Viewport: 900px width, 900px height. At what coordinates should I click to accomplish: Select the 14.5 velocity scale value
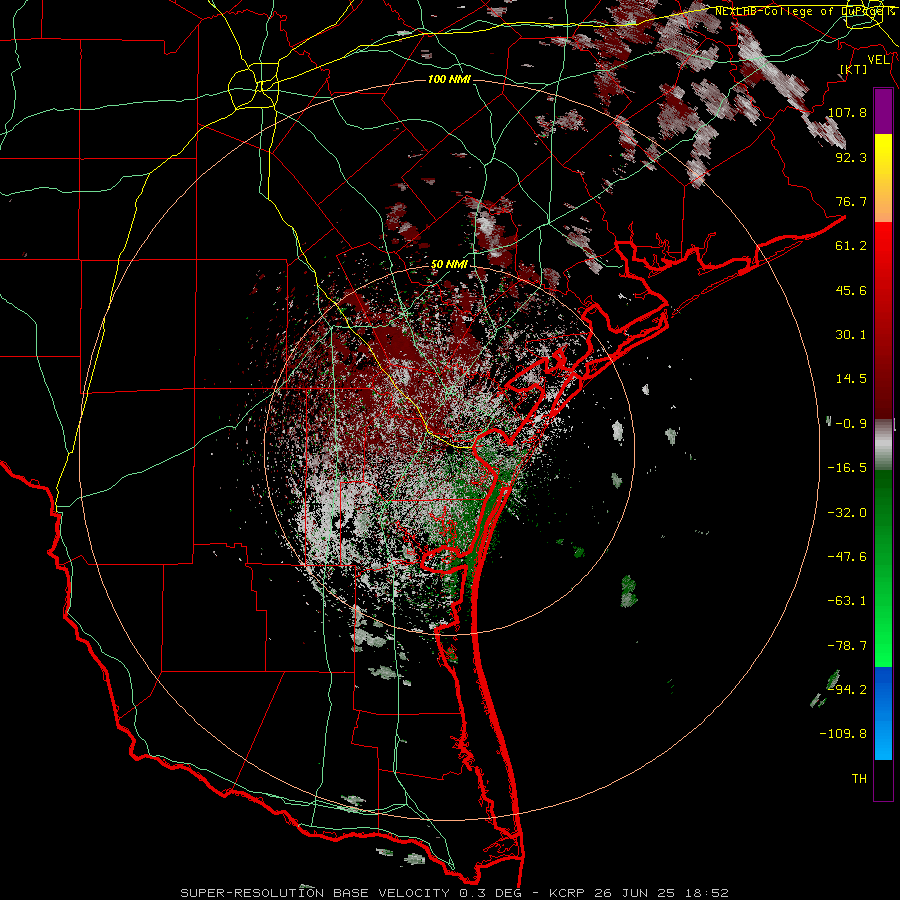[x=851, y=379]
